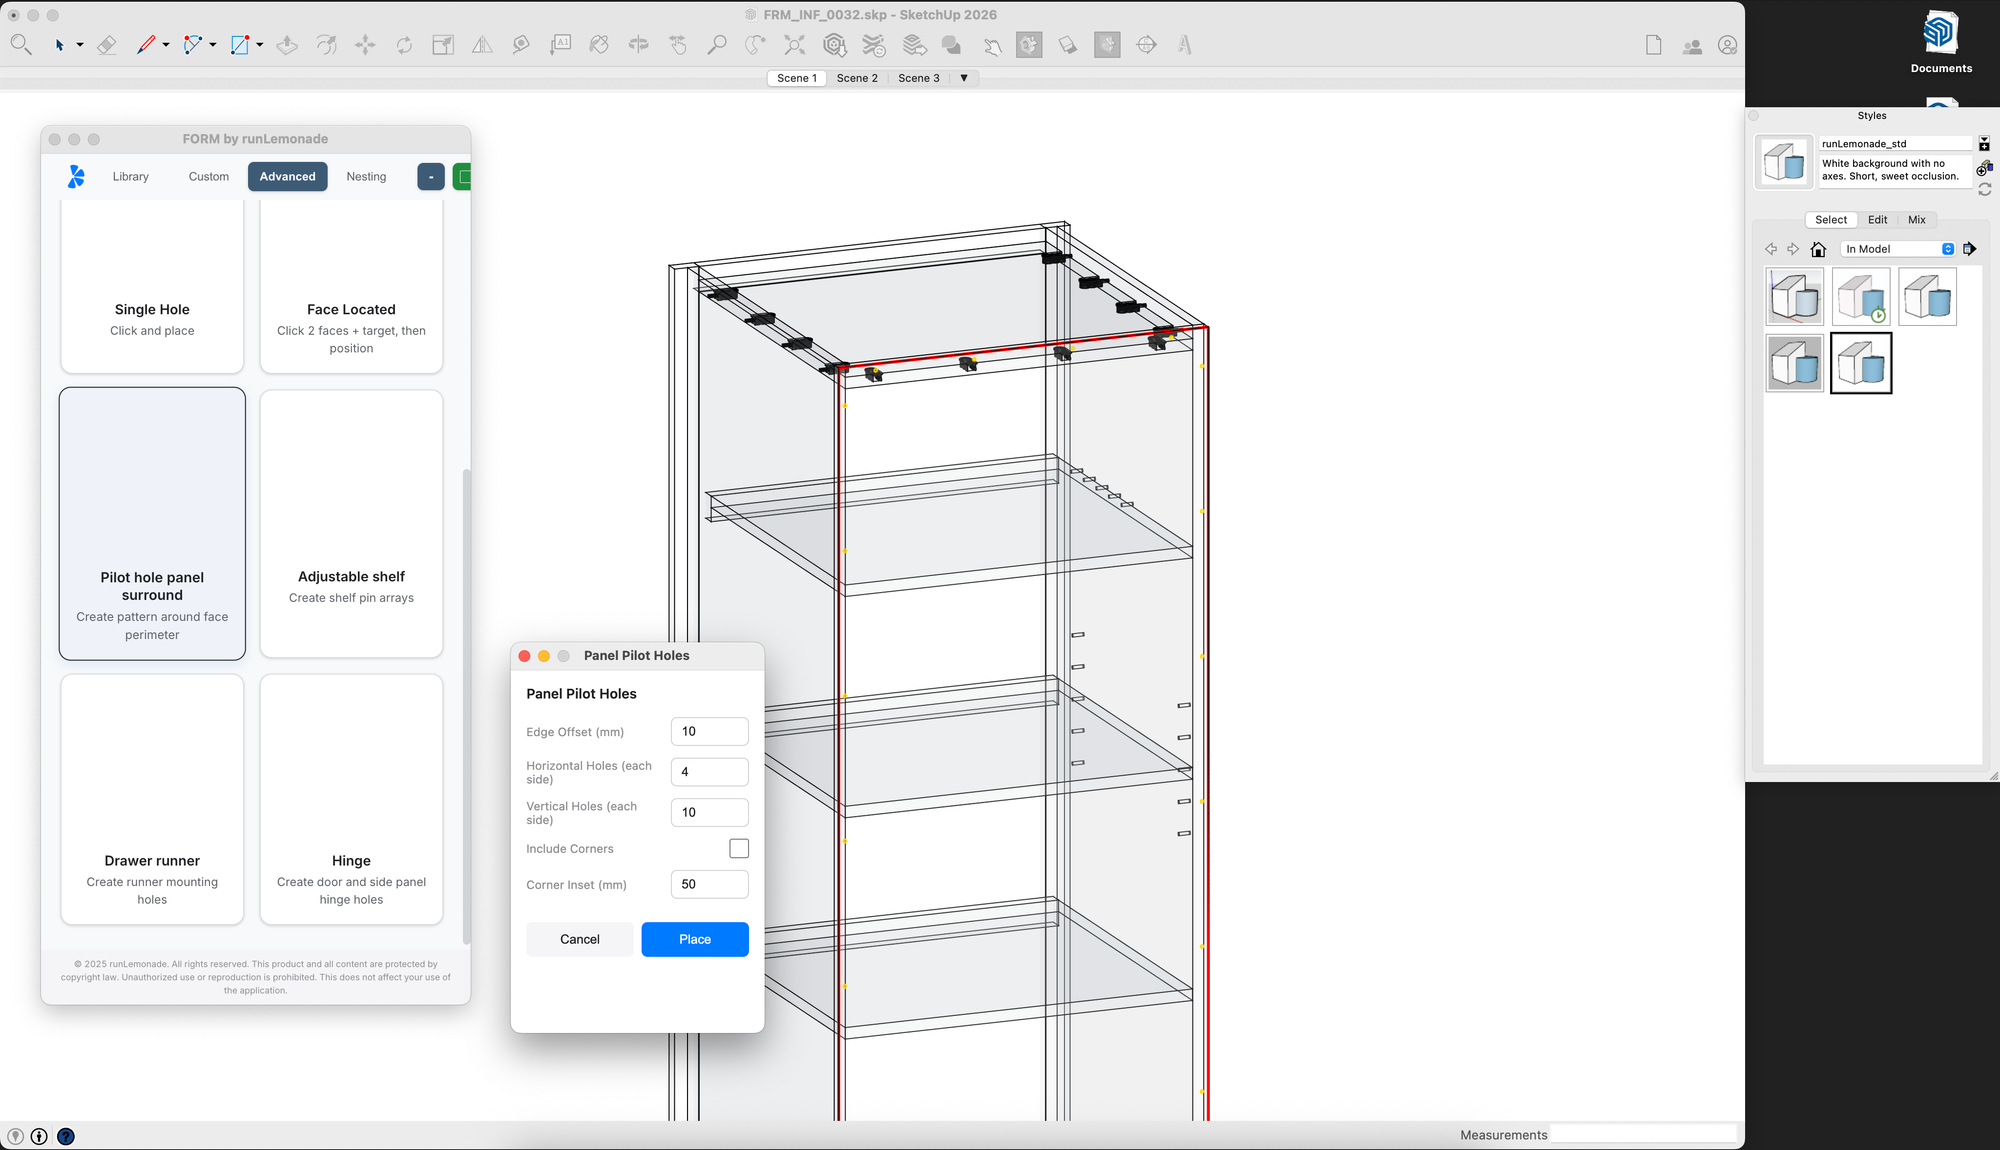This screenshot has height=1150, width=2000.
Task: Activate the Move tool
Action: tap(365, 45)
